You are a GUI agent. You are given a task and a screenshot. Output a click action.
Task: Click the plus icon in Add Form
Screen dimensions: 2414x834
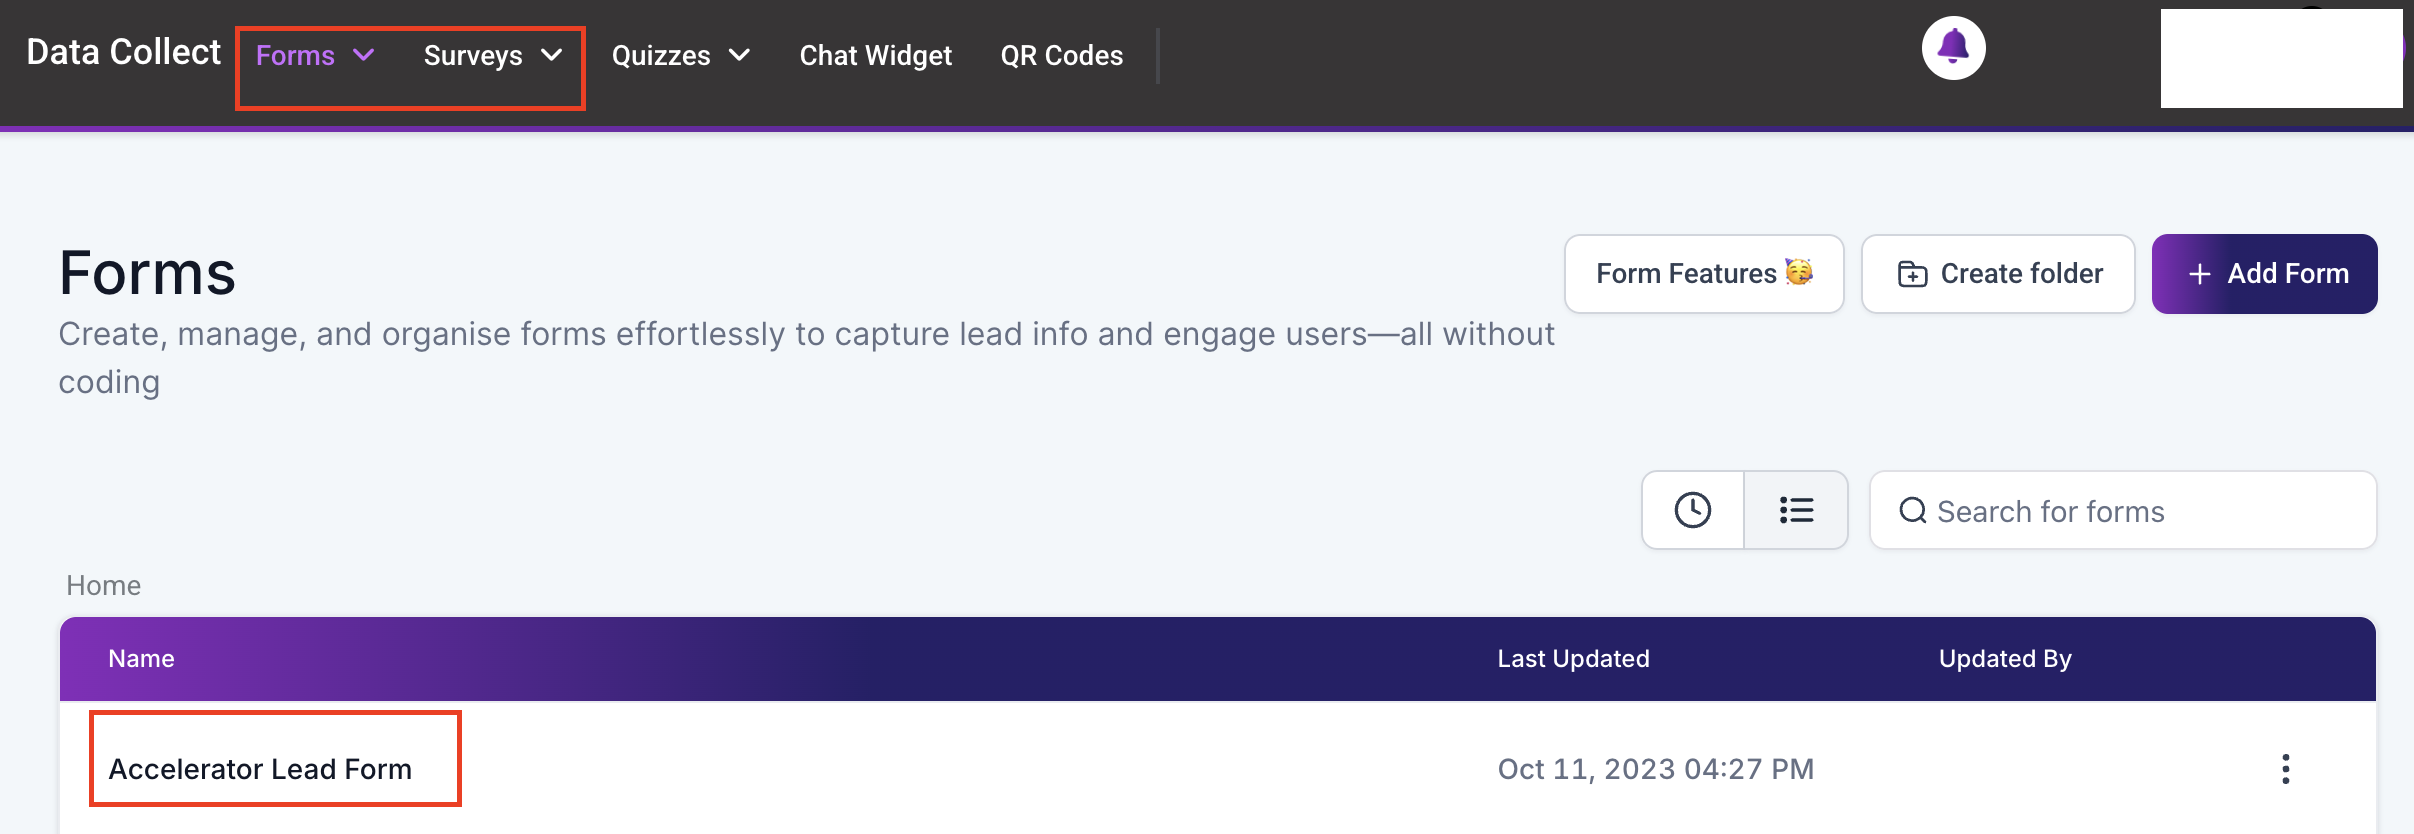coord(2199,274)
